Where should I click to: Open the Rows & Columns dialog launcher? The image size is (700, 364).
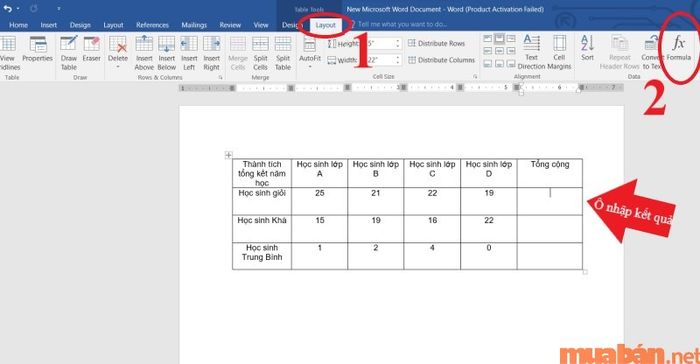pyautogui.click(x=221, y=77)
